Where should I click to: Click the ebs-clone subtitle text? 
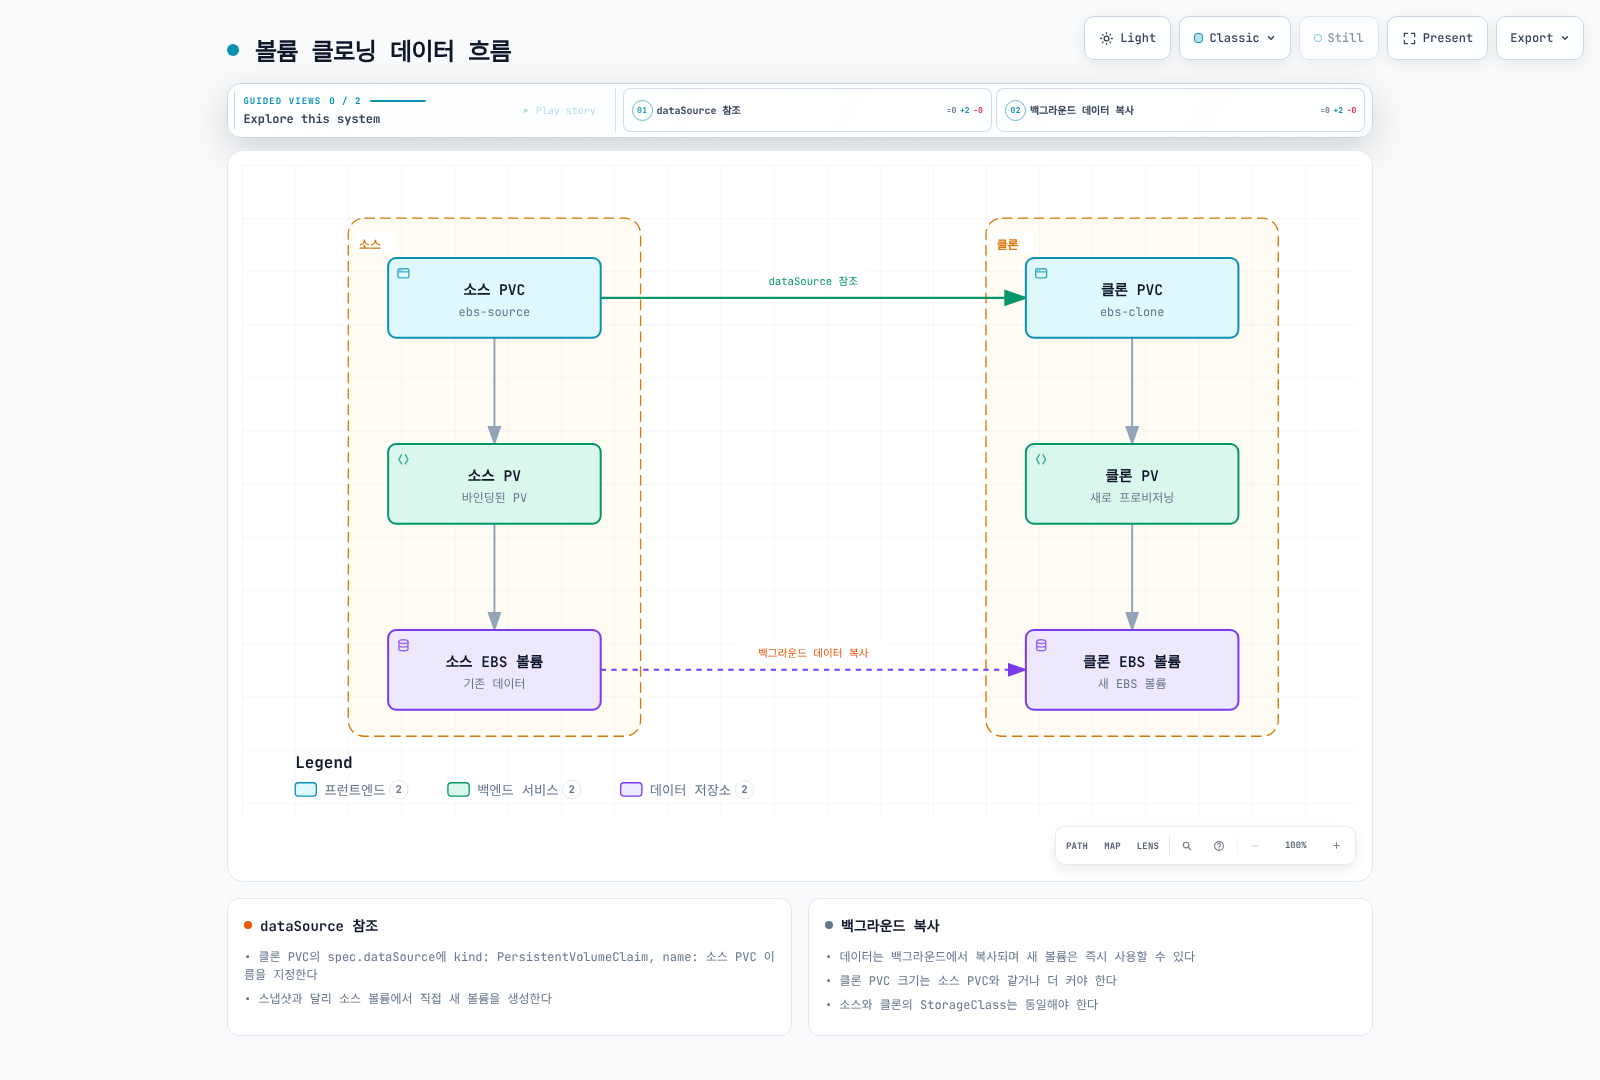(x=1132, y=312)
